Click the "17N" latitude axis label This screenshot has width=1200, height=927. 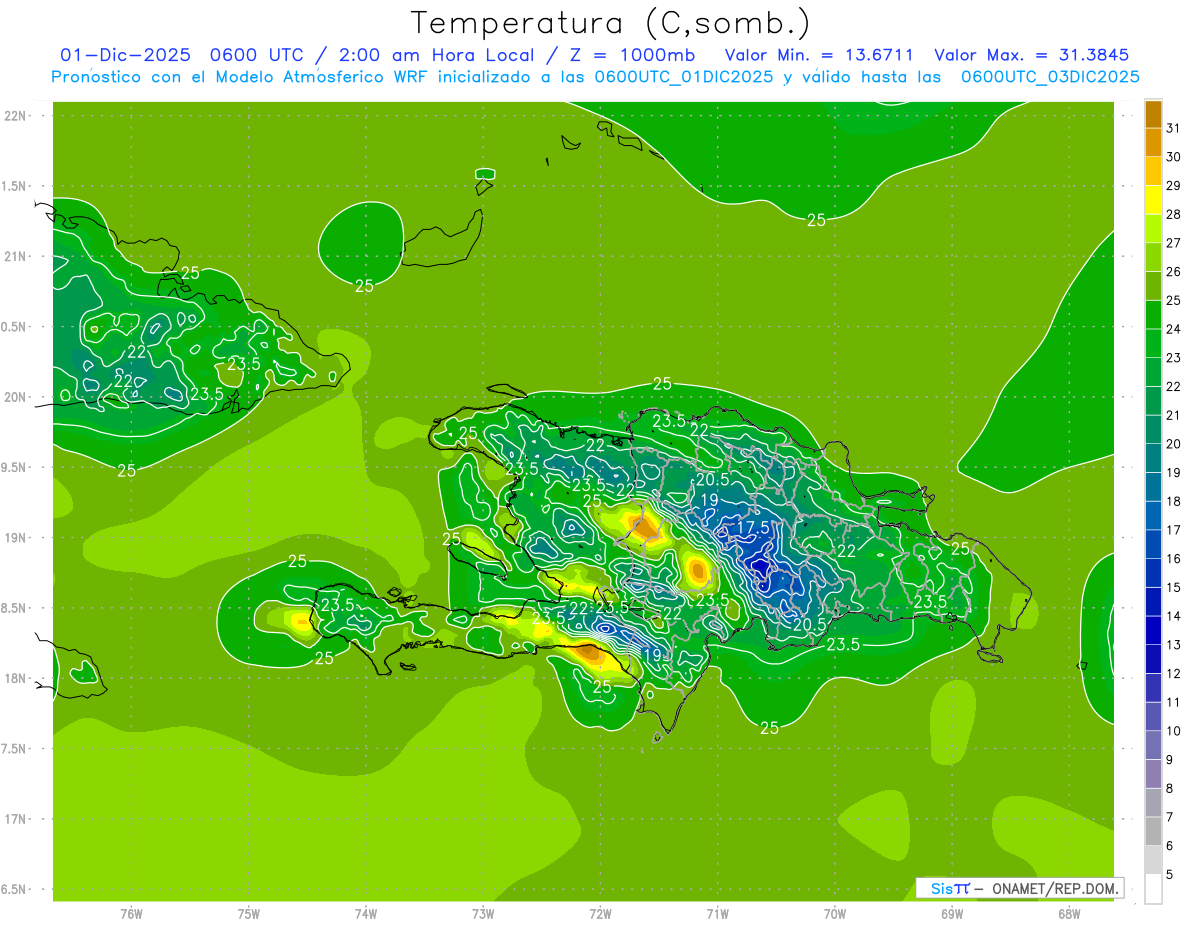(15, 819)
